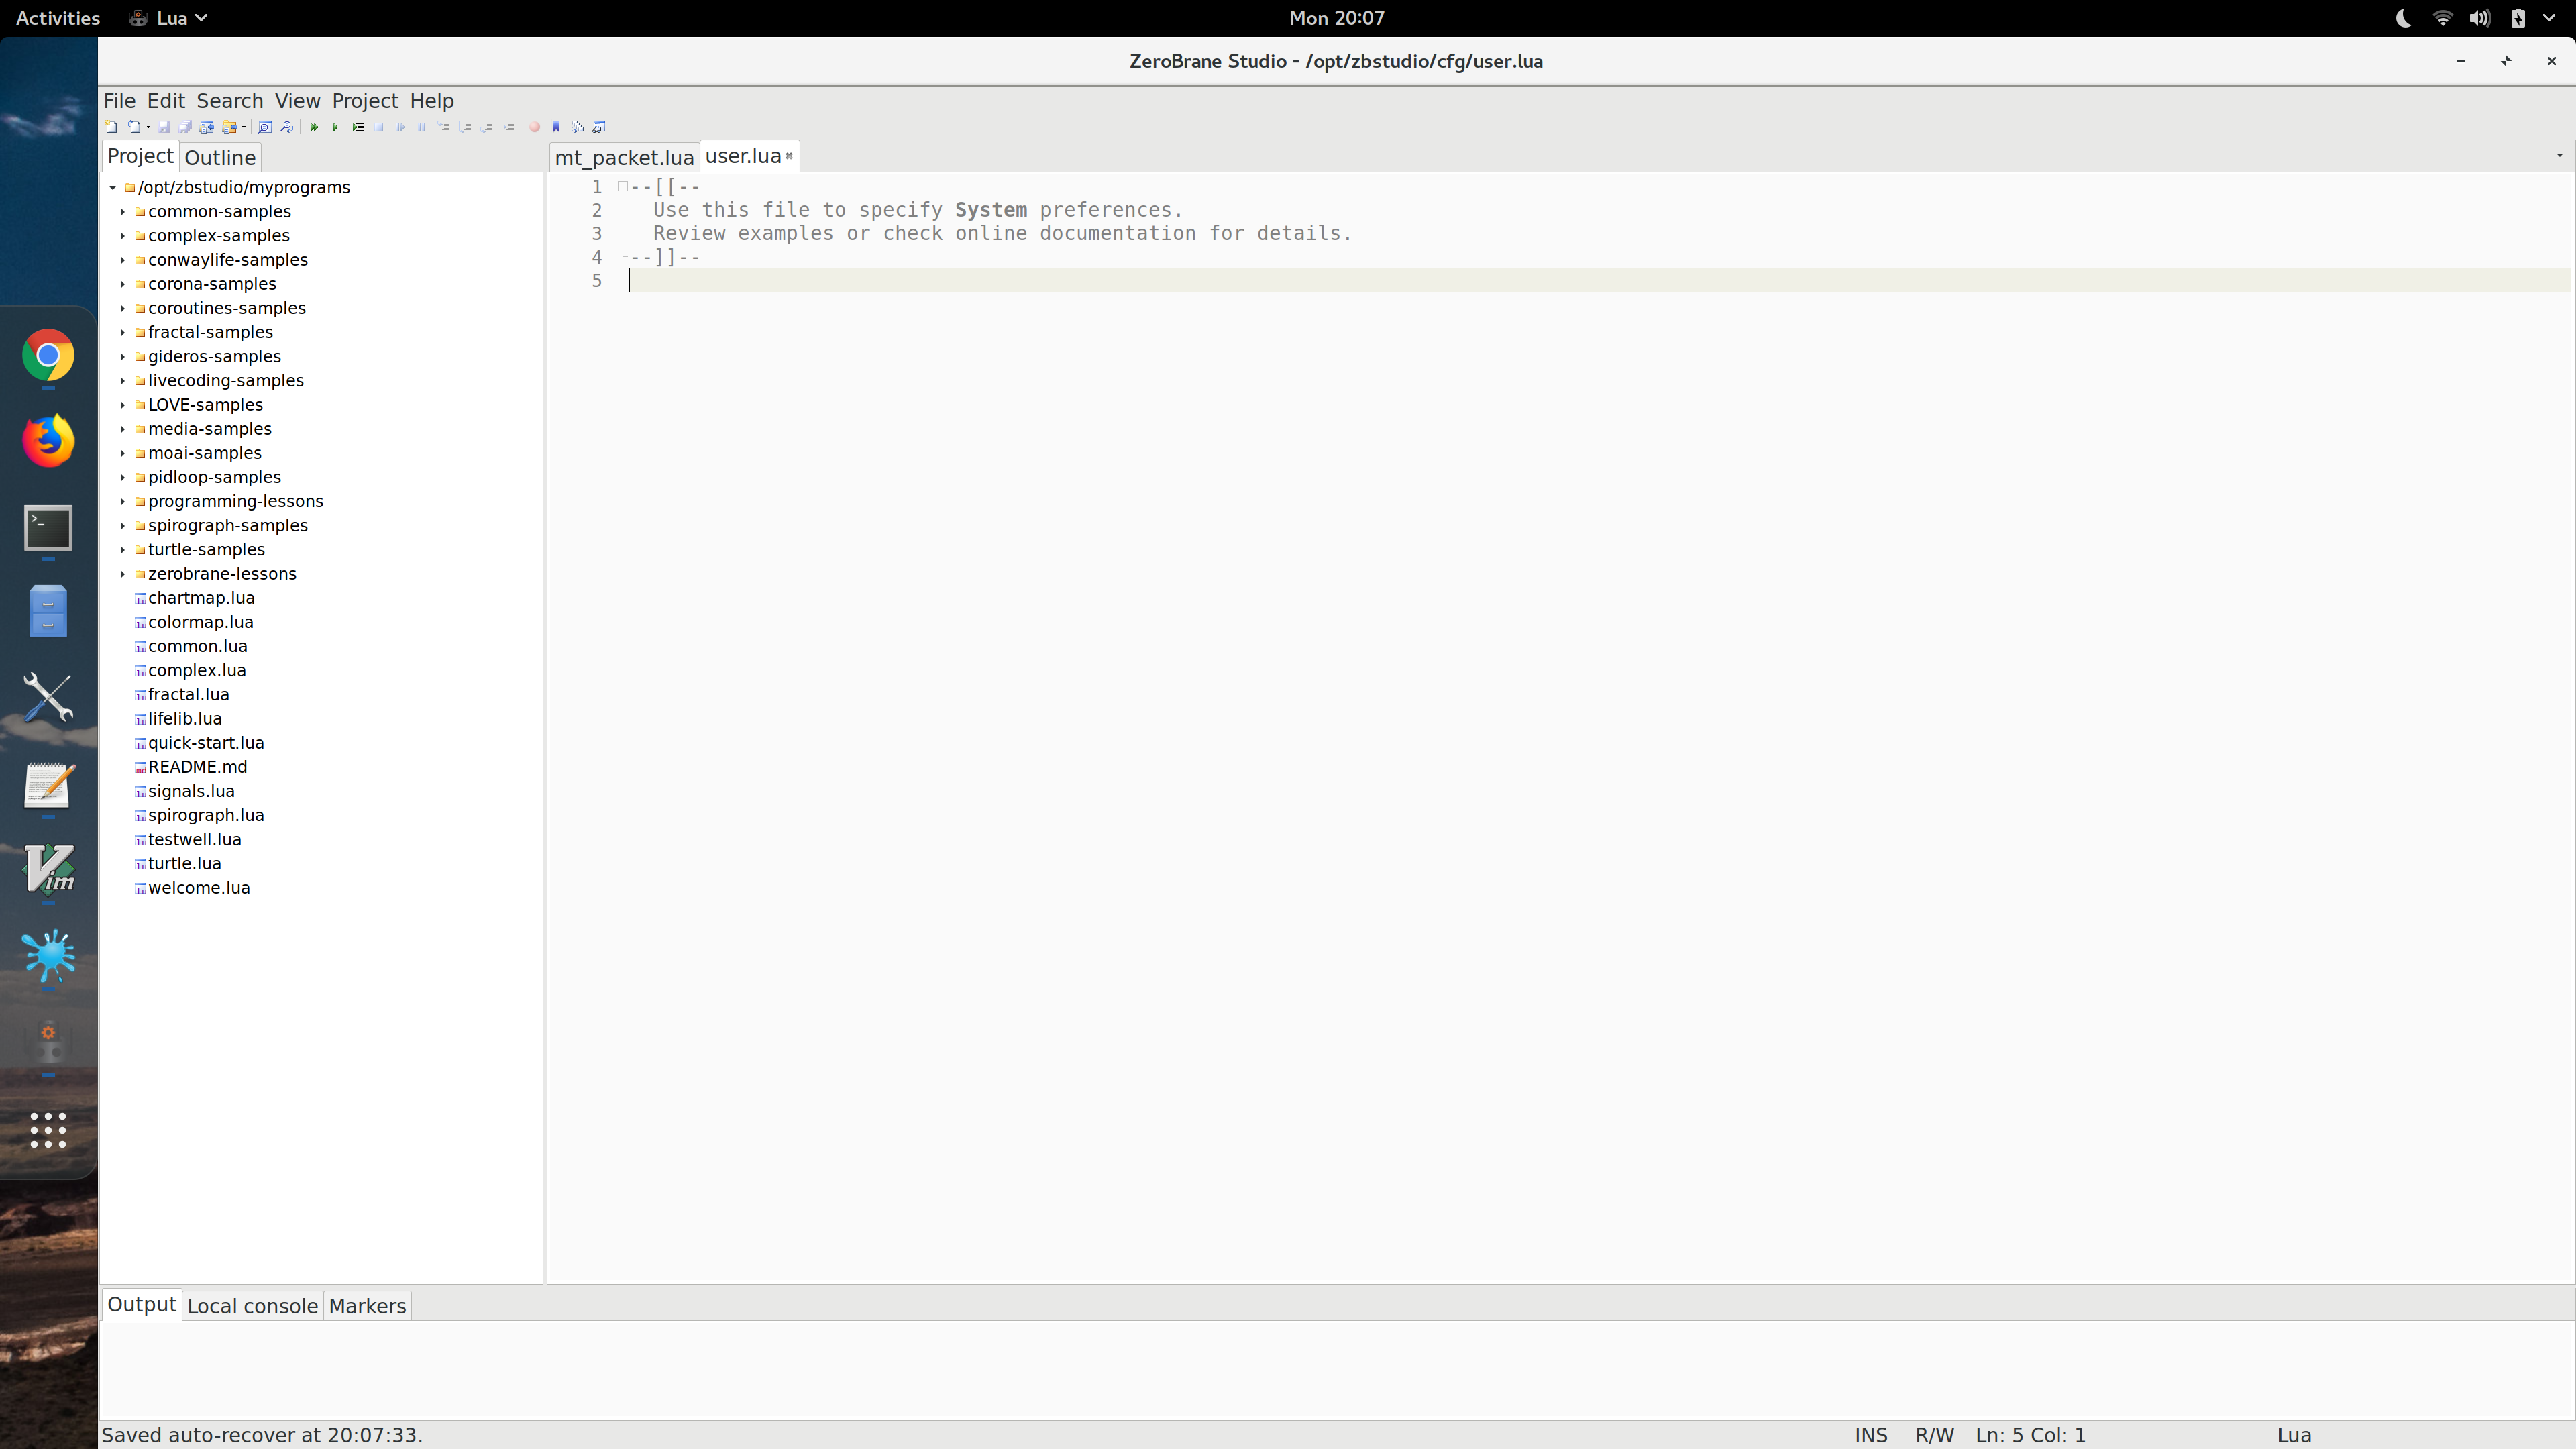Image resolution: width=2576 pixels, height=1449 pixels.
Task: Start debugging with the green double-arrow icon
Action: pos(314,127)
